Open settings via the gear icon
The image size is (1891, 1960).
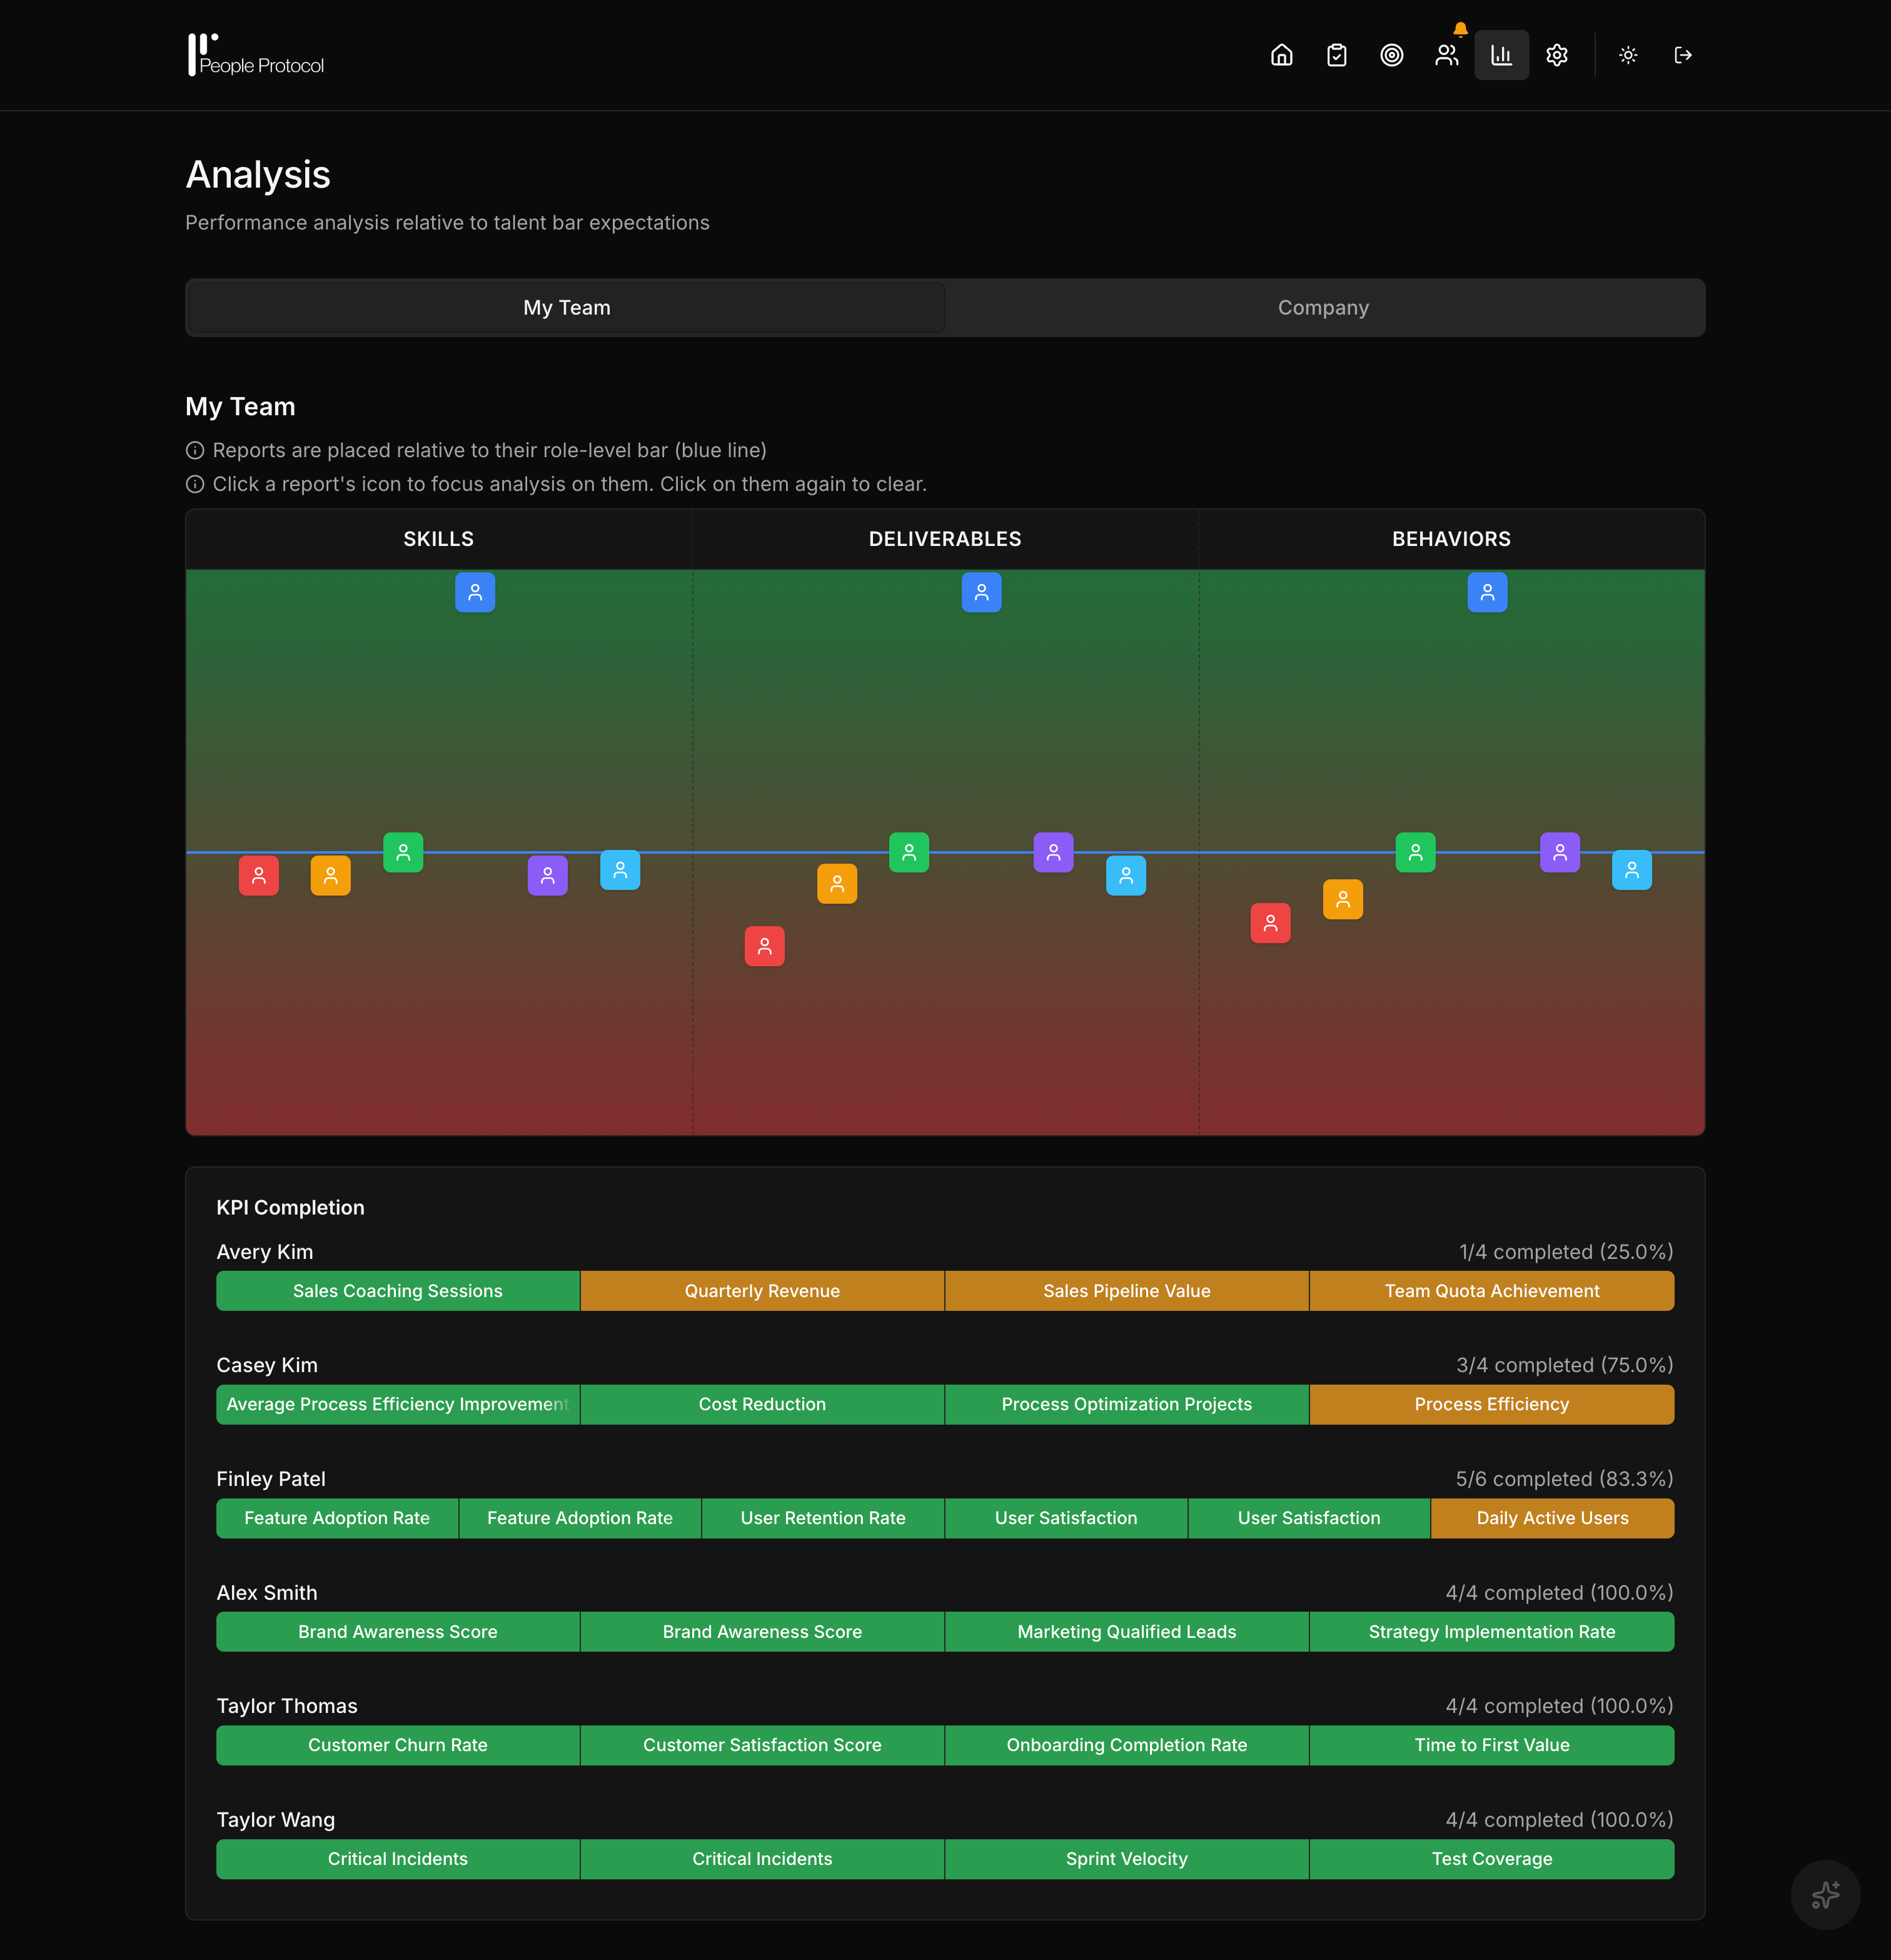1556,55
